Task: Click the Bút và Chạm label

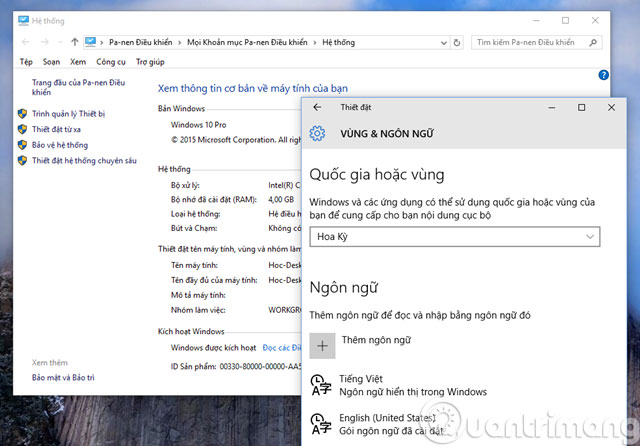Action: 194,228
